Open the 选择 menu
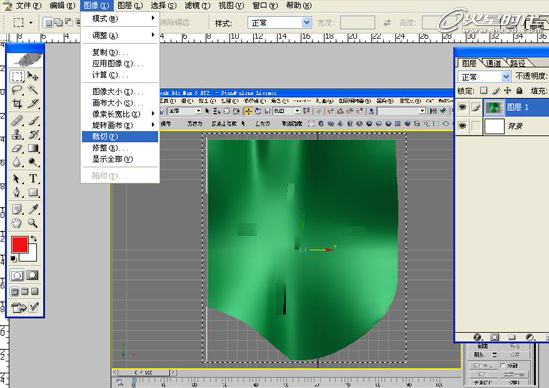The image size is (549, 388). click(x=164, y=6)
